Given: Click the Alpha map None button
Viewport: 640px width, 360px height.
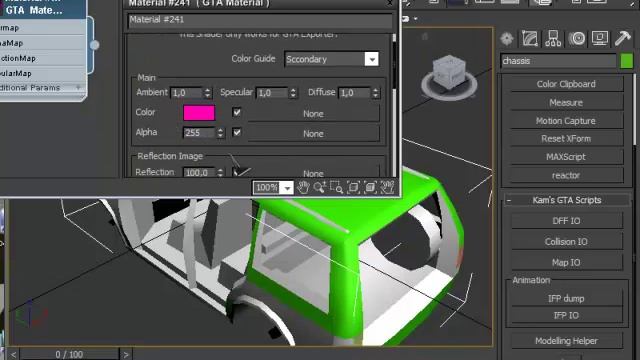Looking at the screenshot, I should [x=313, y=133].
